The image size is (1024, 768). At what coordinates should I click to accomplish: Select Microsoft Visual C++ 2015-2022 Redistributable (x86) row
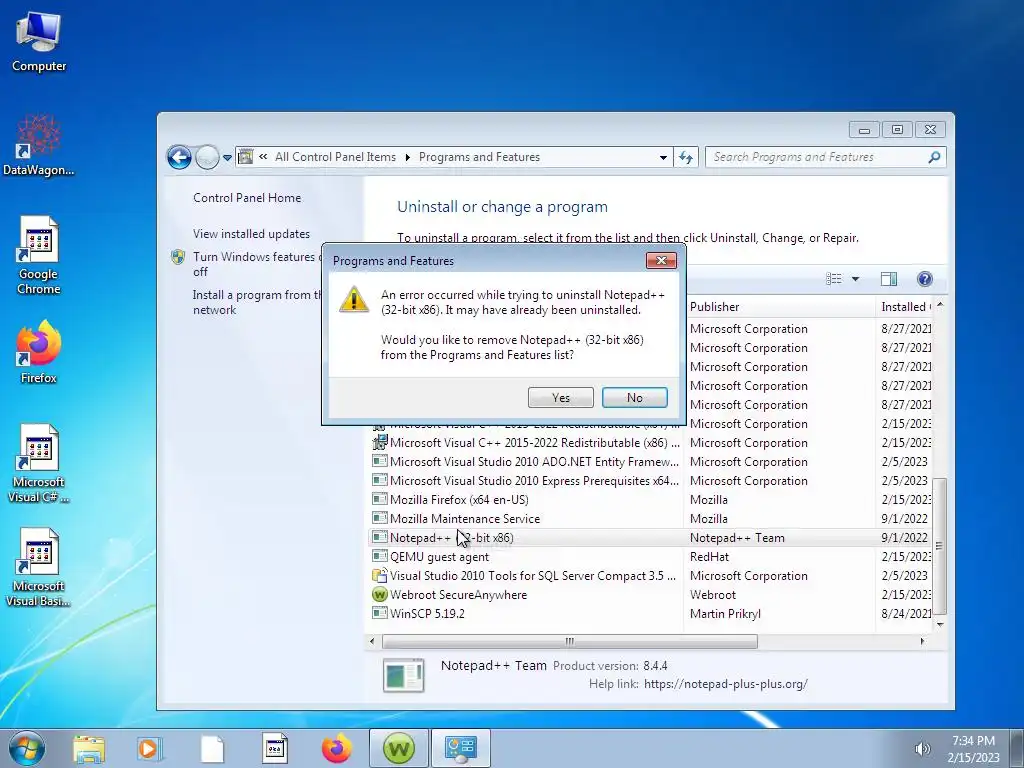651,443
